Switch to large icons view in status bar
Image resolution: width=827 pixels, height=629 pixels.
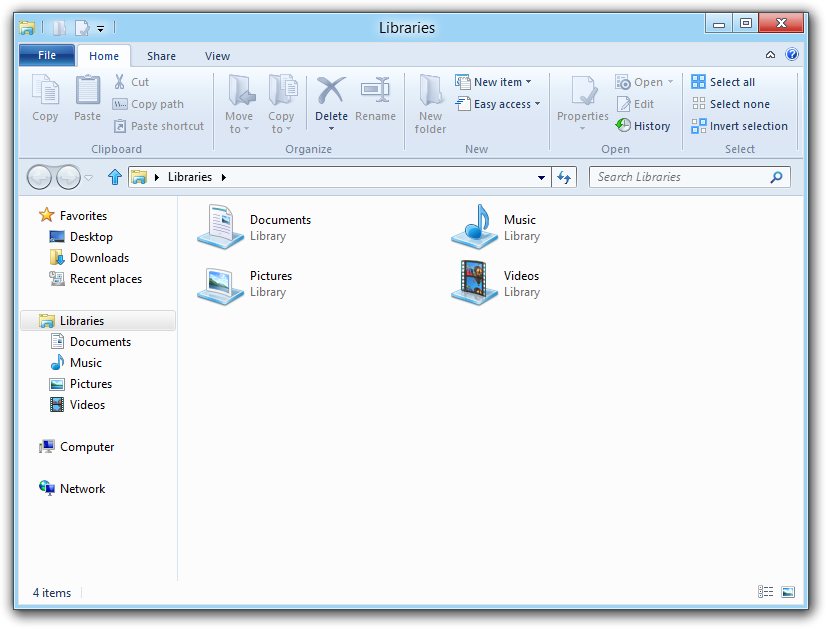click(x=788, y=592)
